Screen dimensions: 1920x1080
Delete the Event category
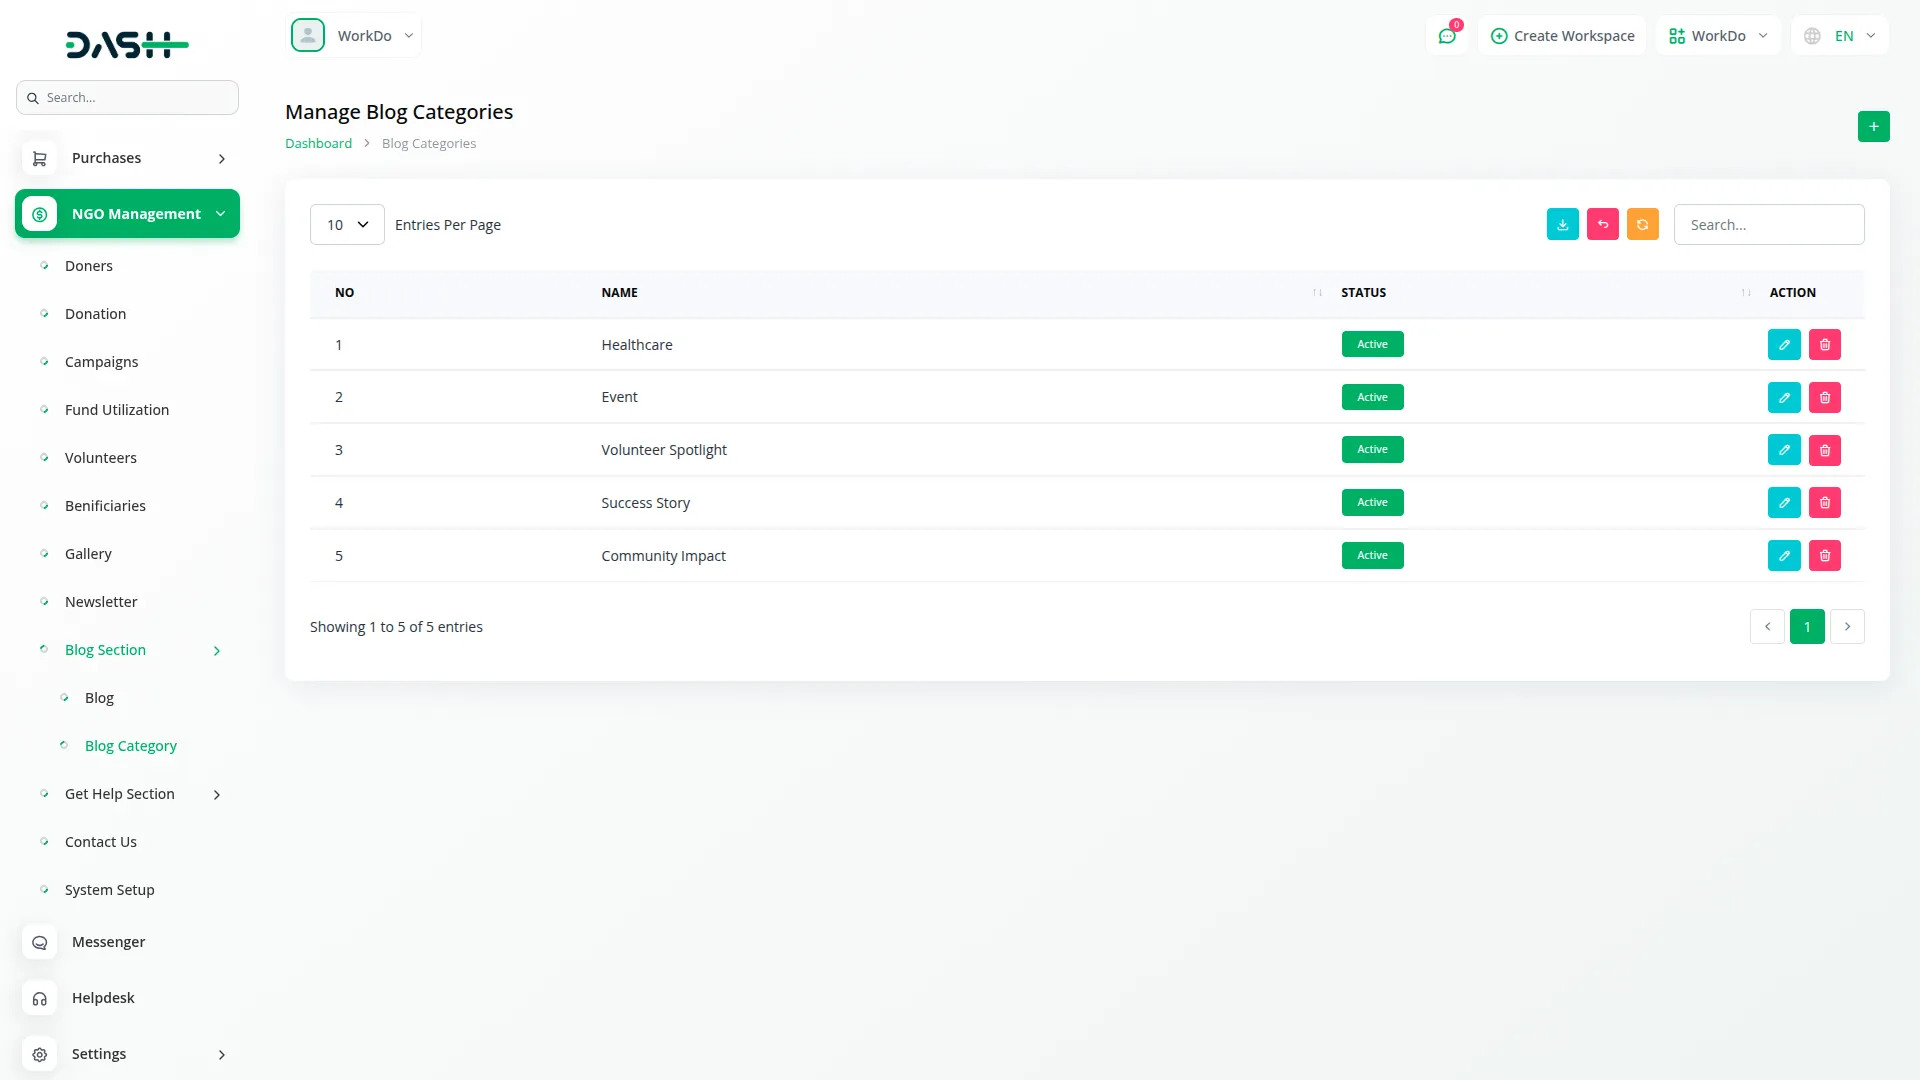1824,398
